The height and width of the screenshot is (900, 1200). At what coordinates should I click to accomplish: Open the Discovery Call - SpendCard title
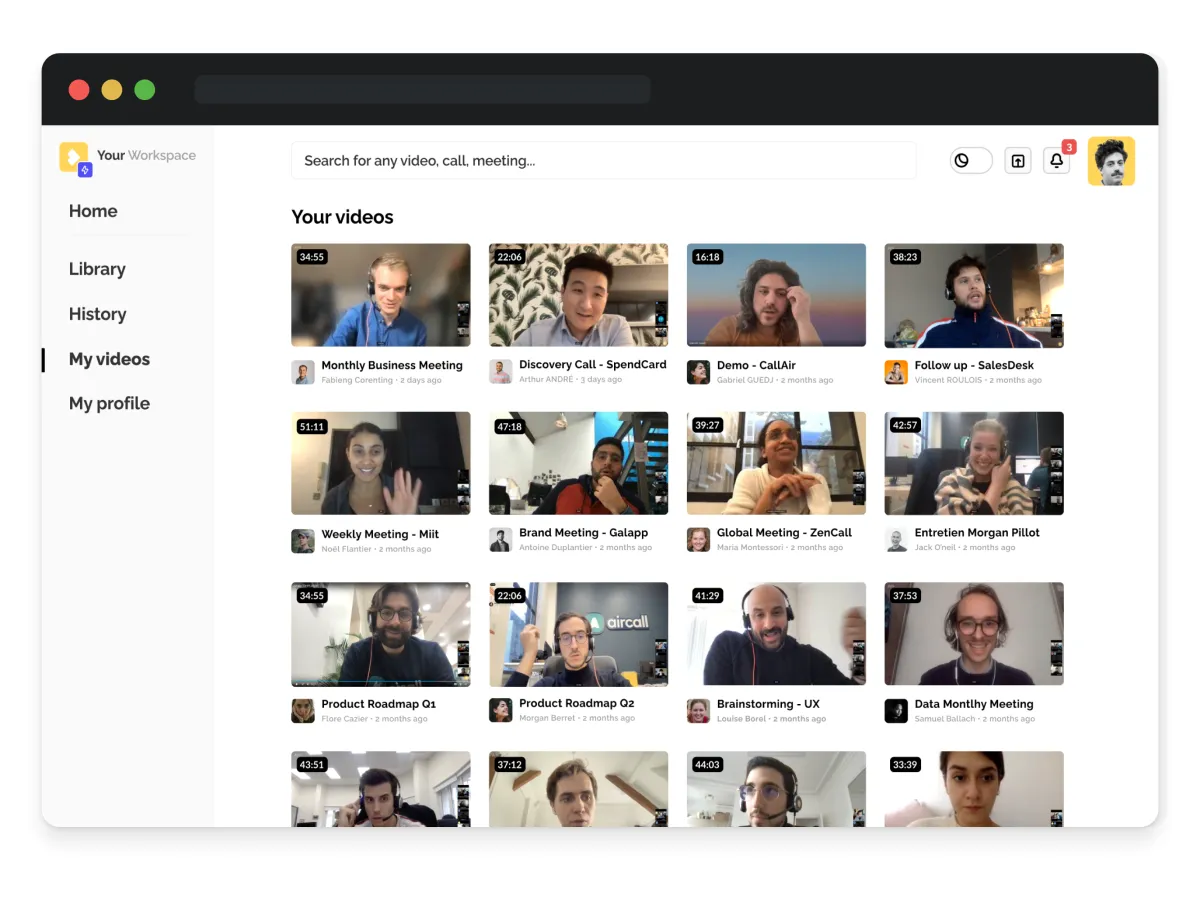pos(592,365)
